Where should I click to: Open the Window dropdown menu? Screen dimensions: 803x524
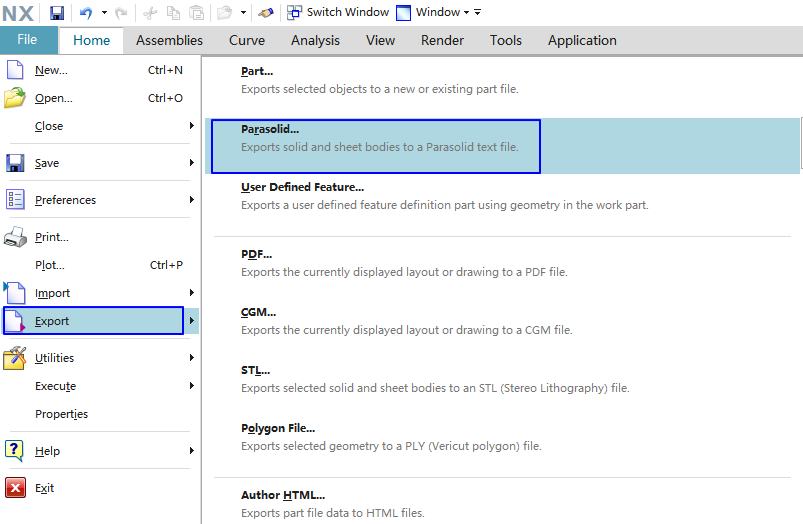point(433,12)
